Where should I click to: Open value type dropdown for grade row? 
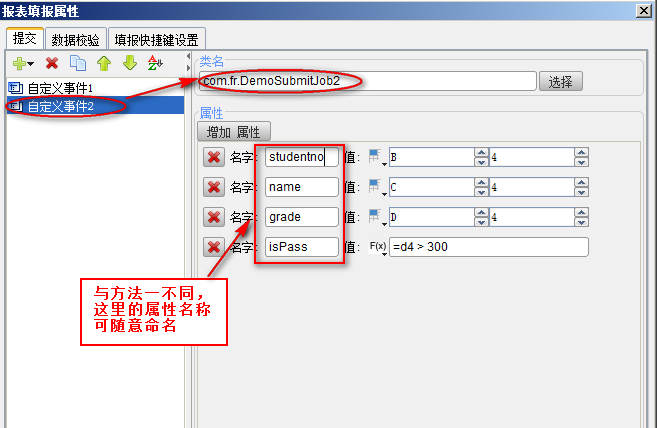(377, 217)
